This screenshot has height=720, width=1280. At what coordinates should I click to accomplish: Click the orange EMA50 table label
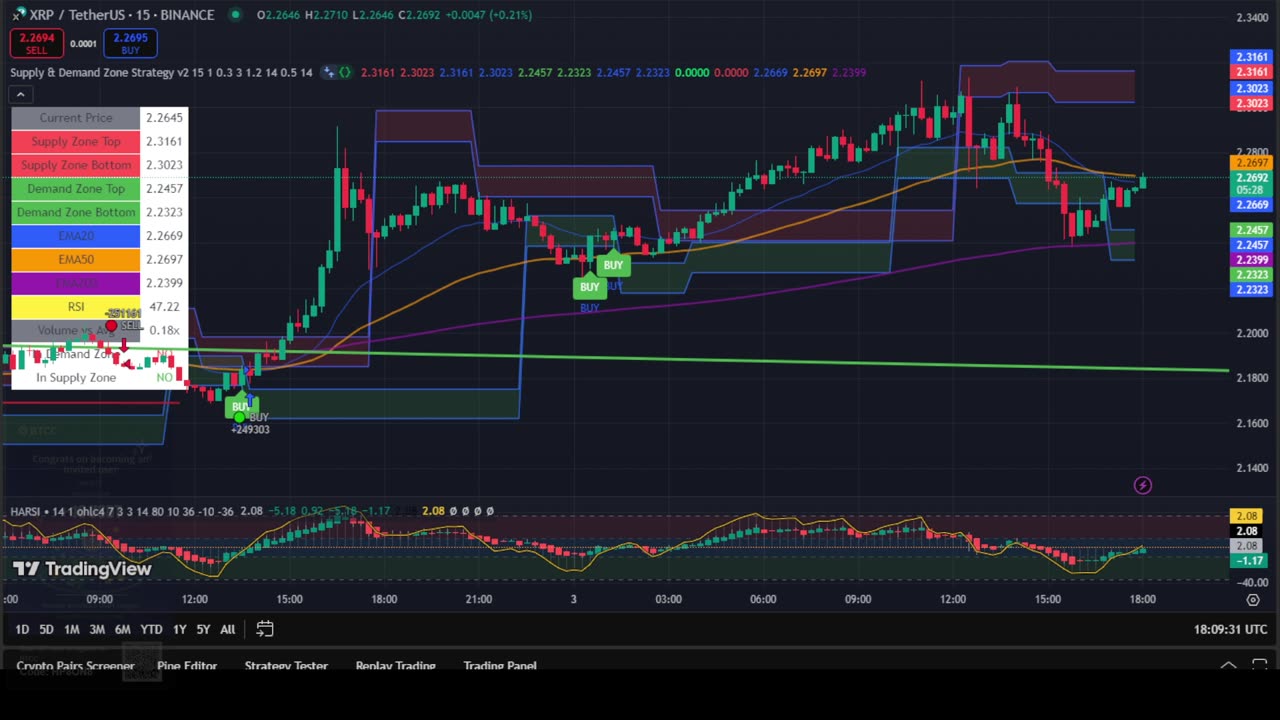(76, 259)
